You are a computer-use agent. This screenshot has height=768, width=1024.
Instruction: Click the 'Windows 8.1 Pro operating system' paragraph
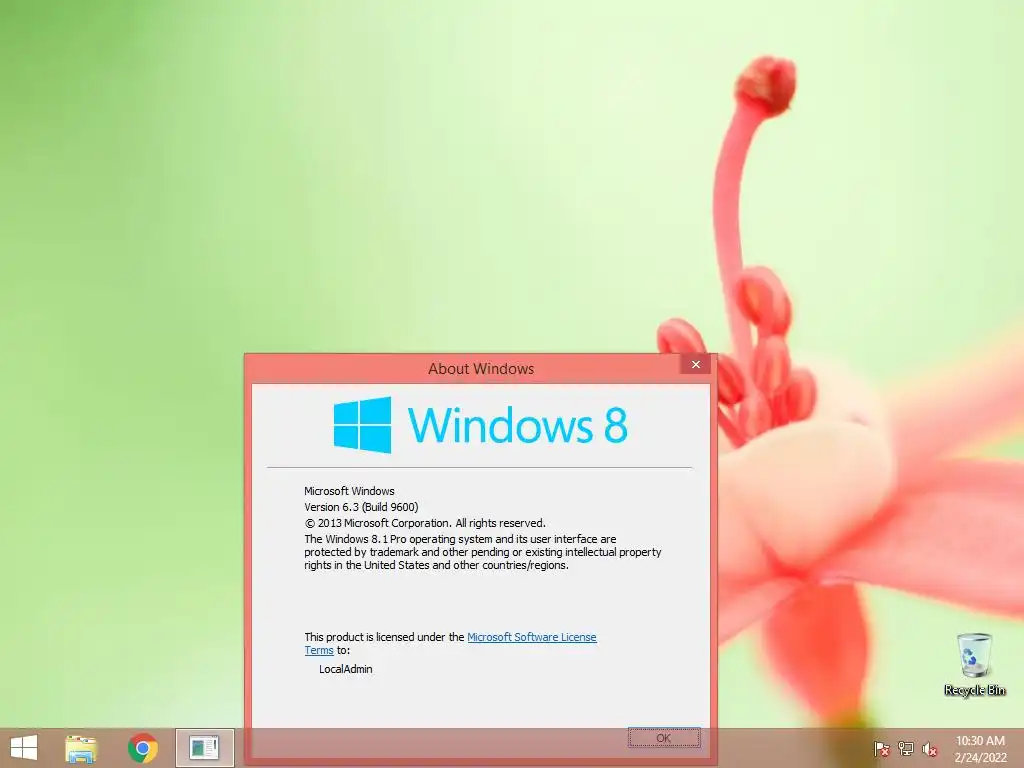(x=483, y=552)
